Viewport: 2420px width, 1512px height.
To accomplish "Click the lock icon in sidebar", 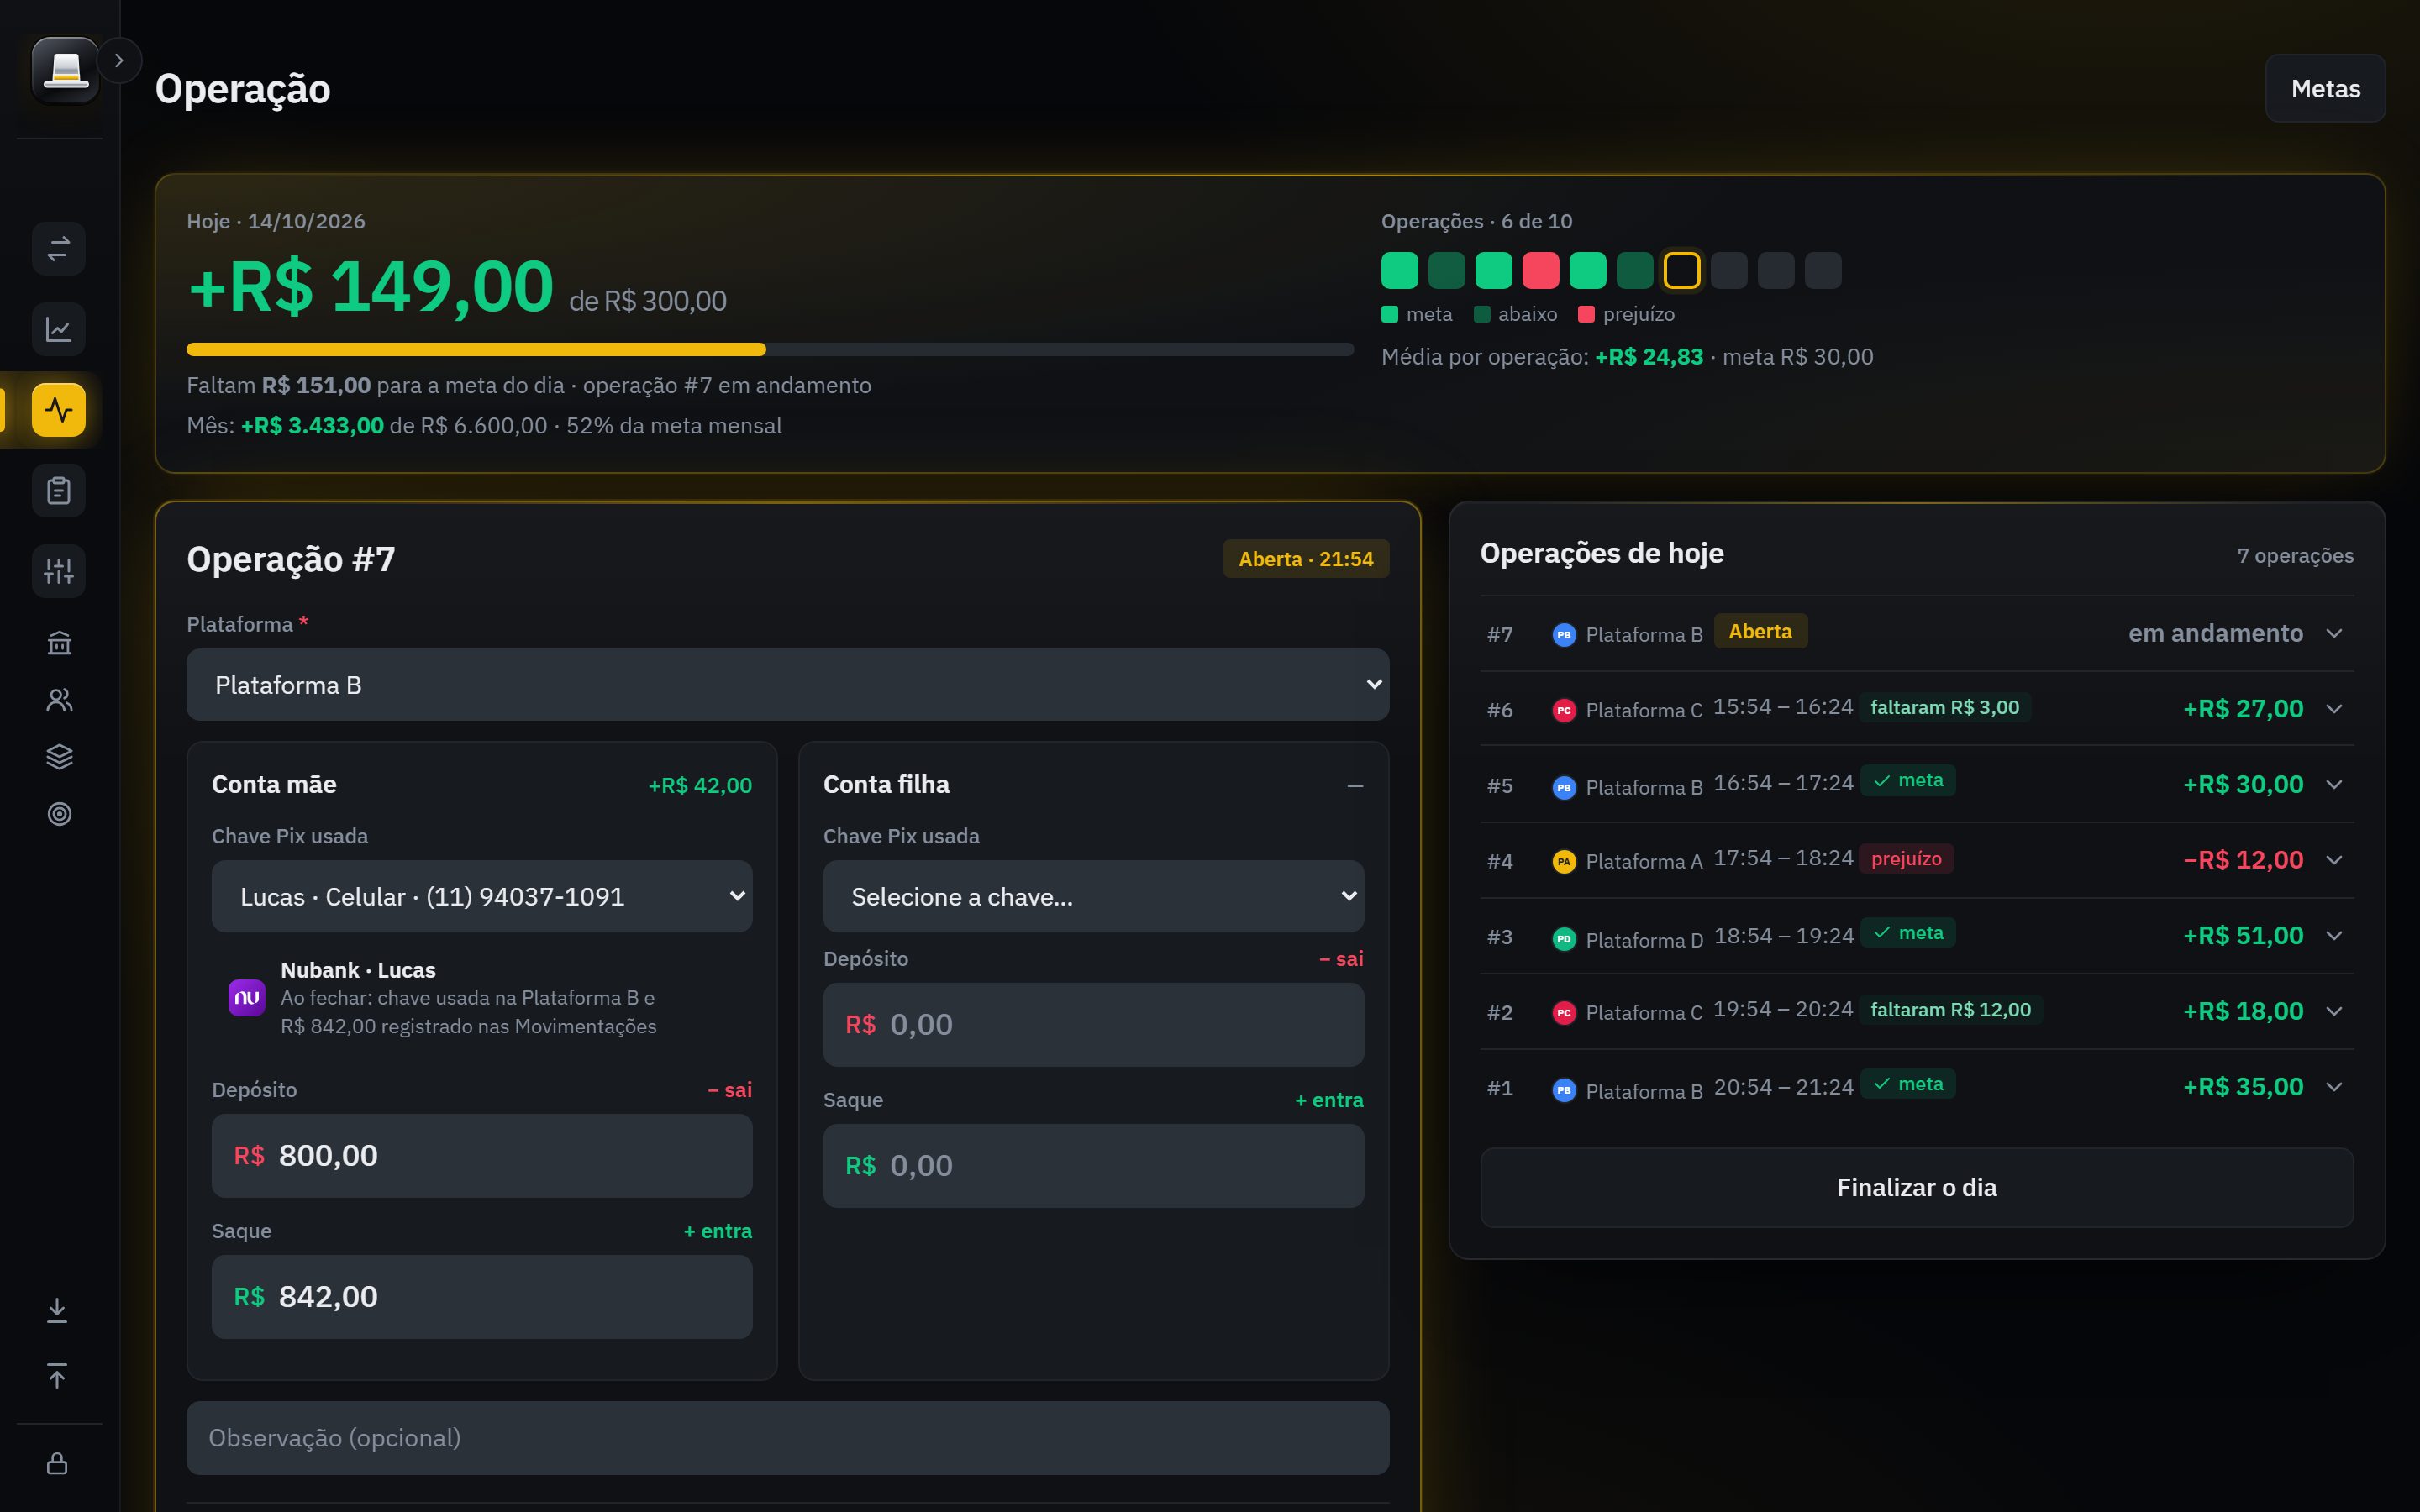I will click(x=57, y=1463).
